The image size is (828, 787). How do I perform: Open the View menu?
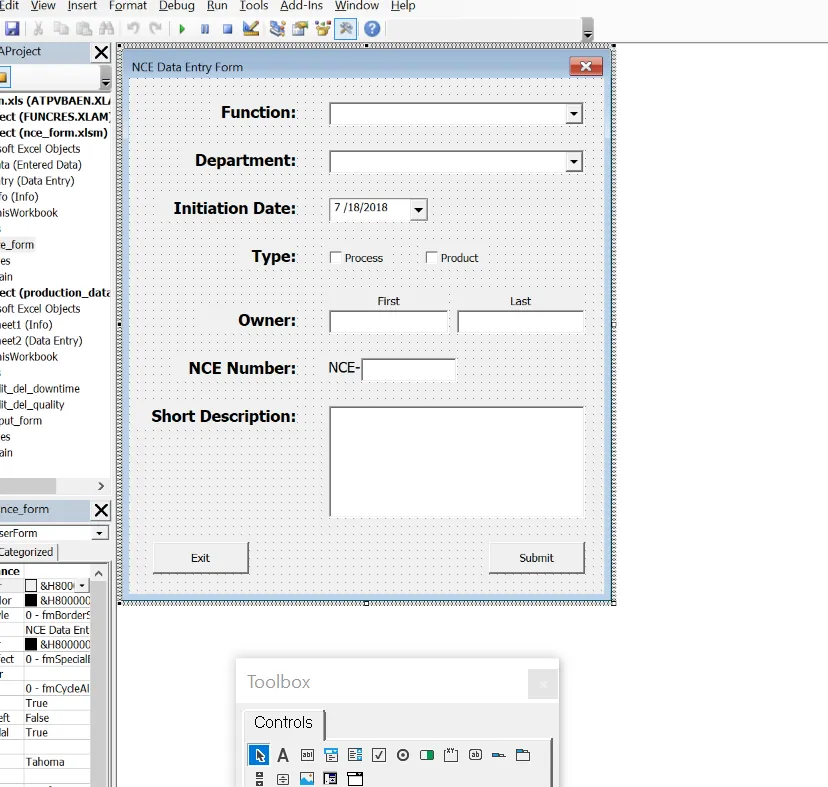pyautogui.click(x=43, y=6)
